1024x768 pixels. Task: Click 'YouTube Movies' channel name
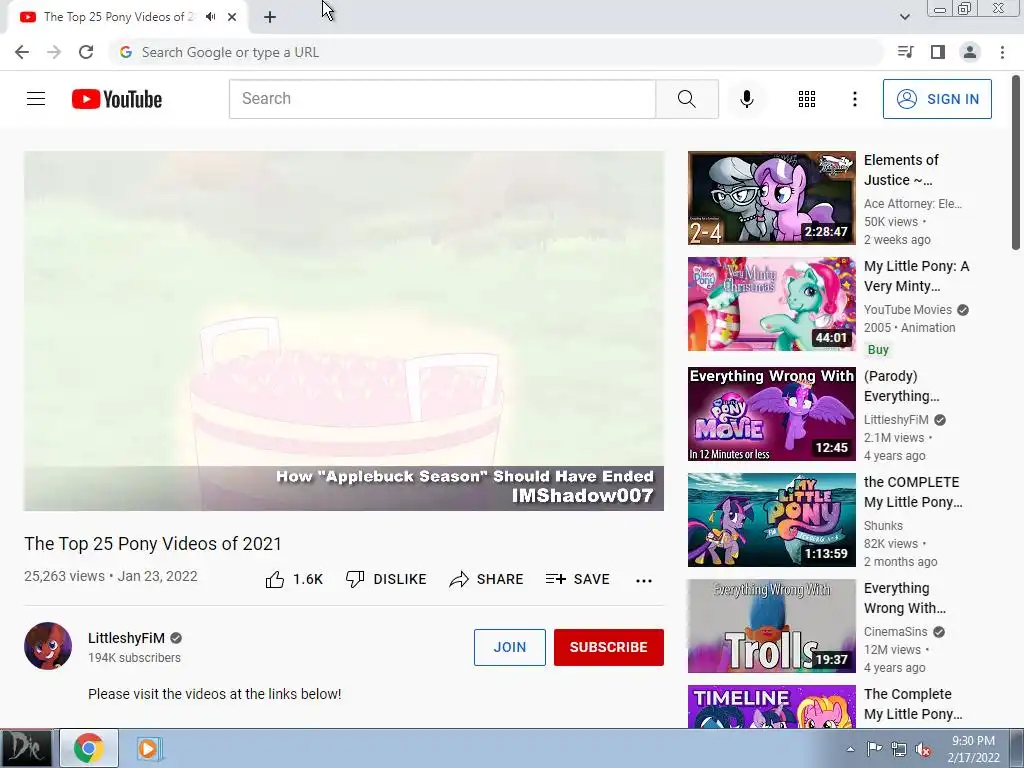(908, 310)
